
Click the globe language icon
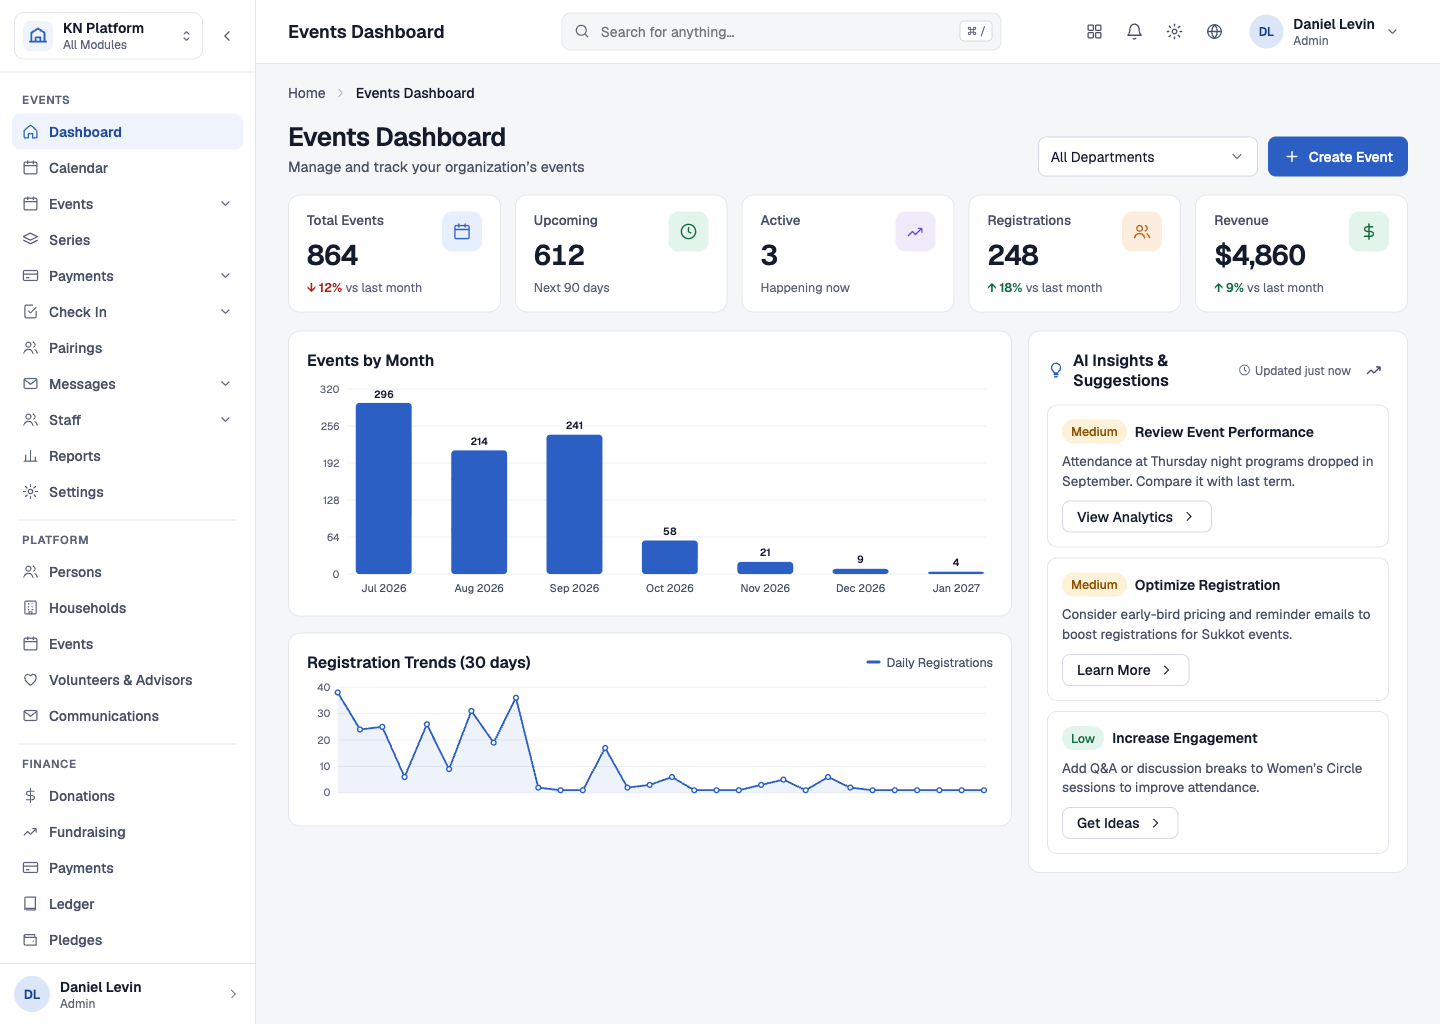coord(1214,32)
